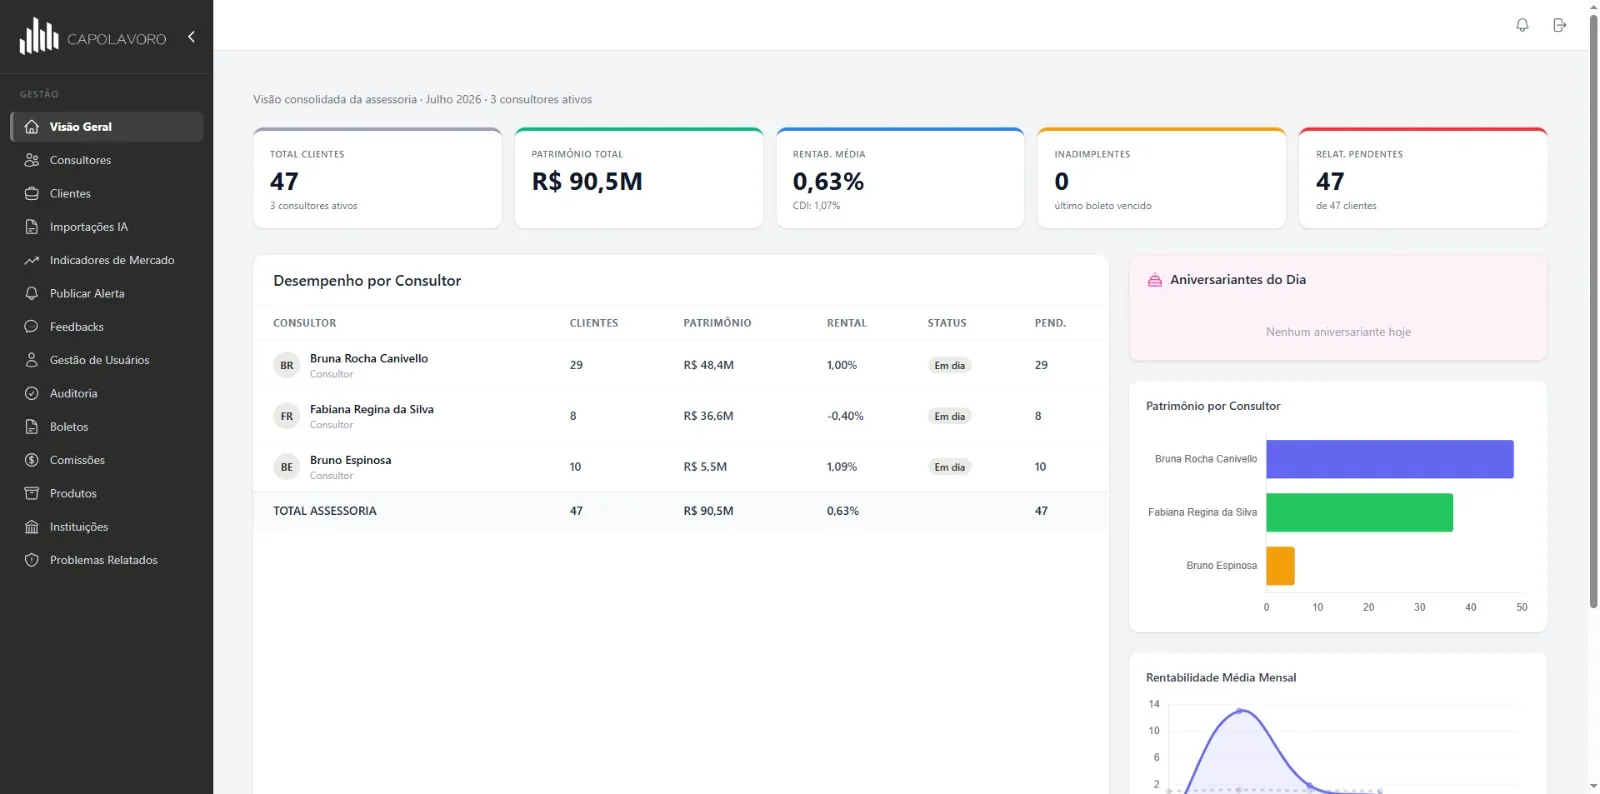The image size is (1600, 794).
Task: Open notifications bell icon
Action: pyautogui.click(x=1522, y=25)
